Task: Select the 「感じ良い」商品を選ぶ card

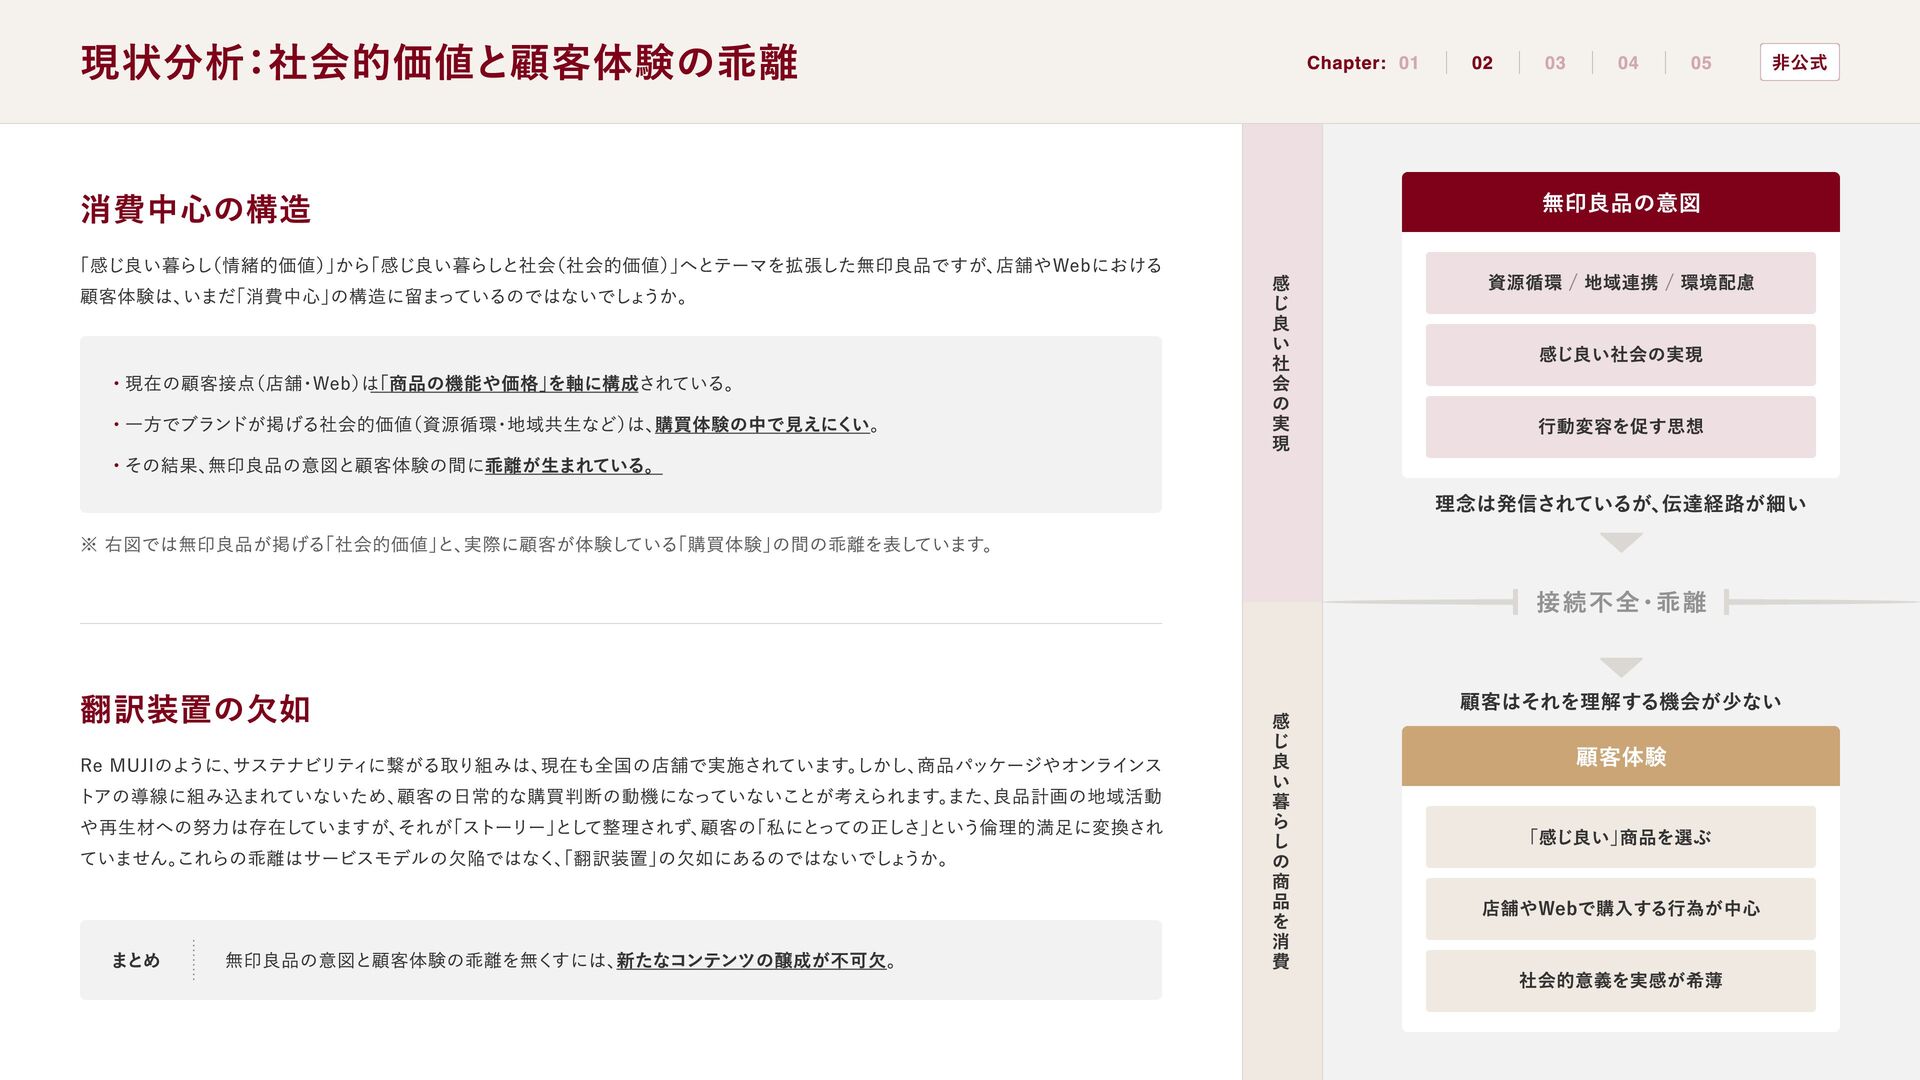Action: pyautogui.click(x=1620, y=837)
